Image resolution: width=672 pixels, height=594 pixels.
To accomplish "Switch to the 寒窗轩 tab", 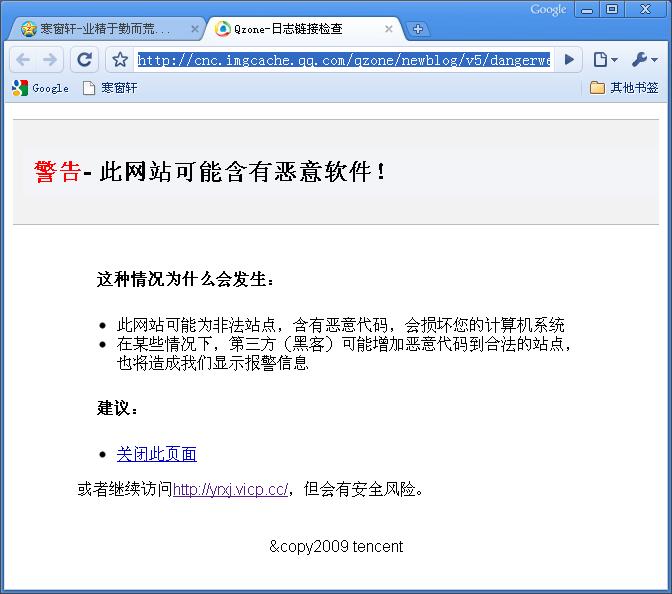I will 106,29.
